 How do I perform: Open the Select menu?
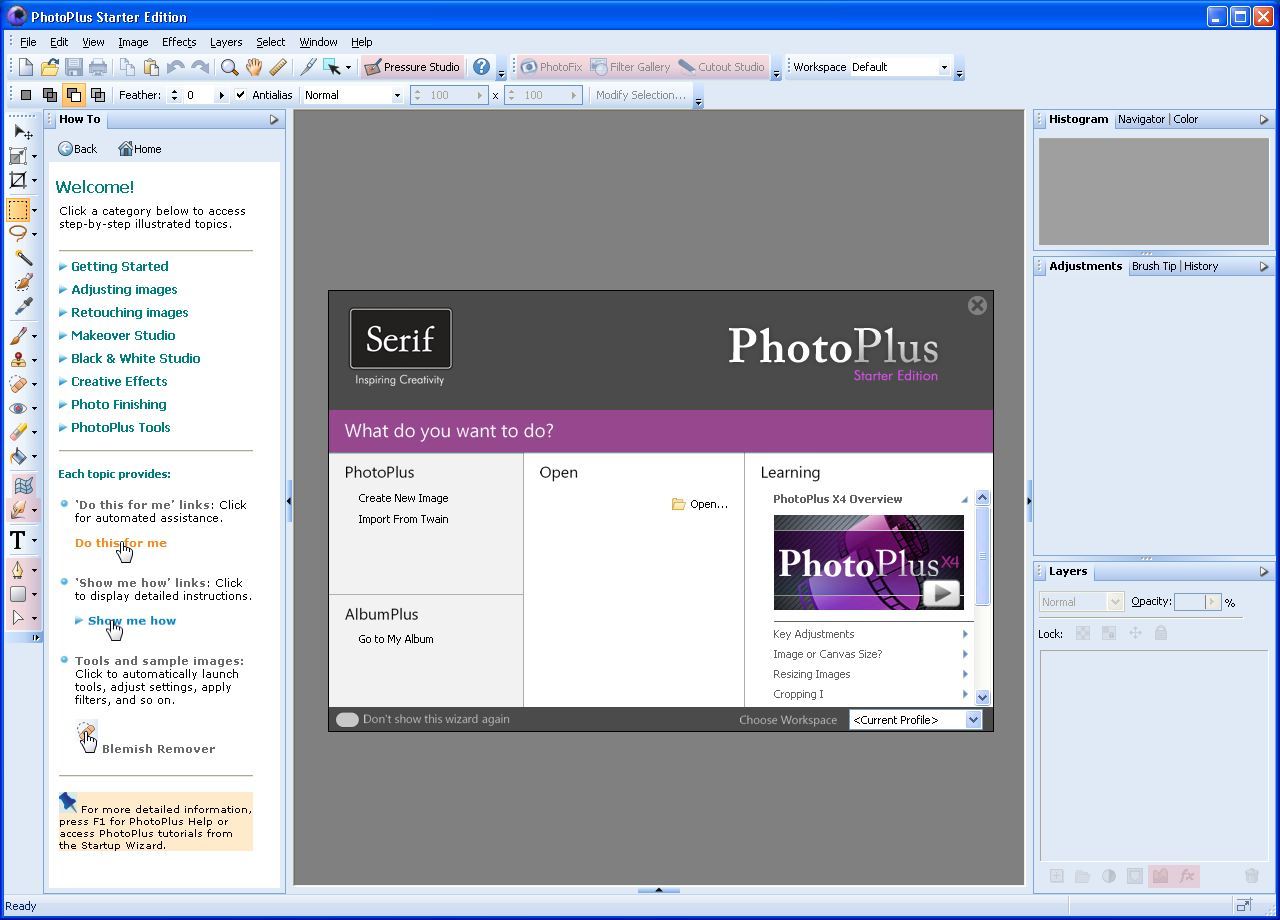pyautogui.click(x=270, y=42)
